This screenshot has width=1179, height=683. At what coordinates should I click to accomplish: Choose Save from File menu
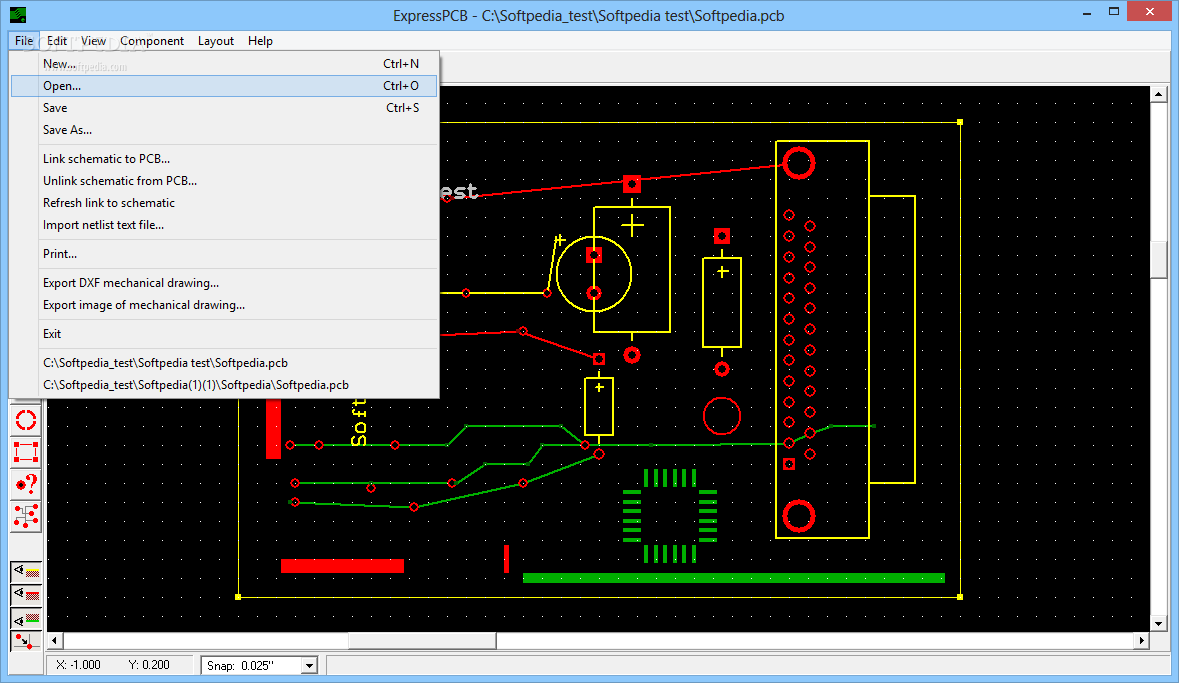(224, 108)
